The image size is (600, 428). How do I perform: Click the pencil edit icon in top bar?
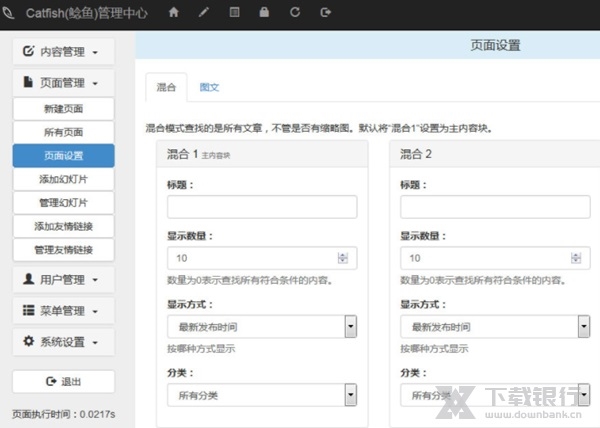205,12
